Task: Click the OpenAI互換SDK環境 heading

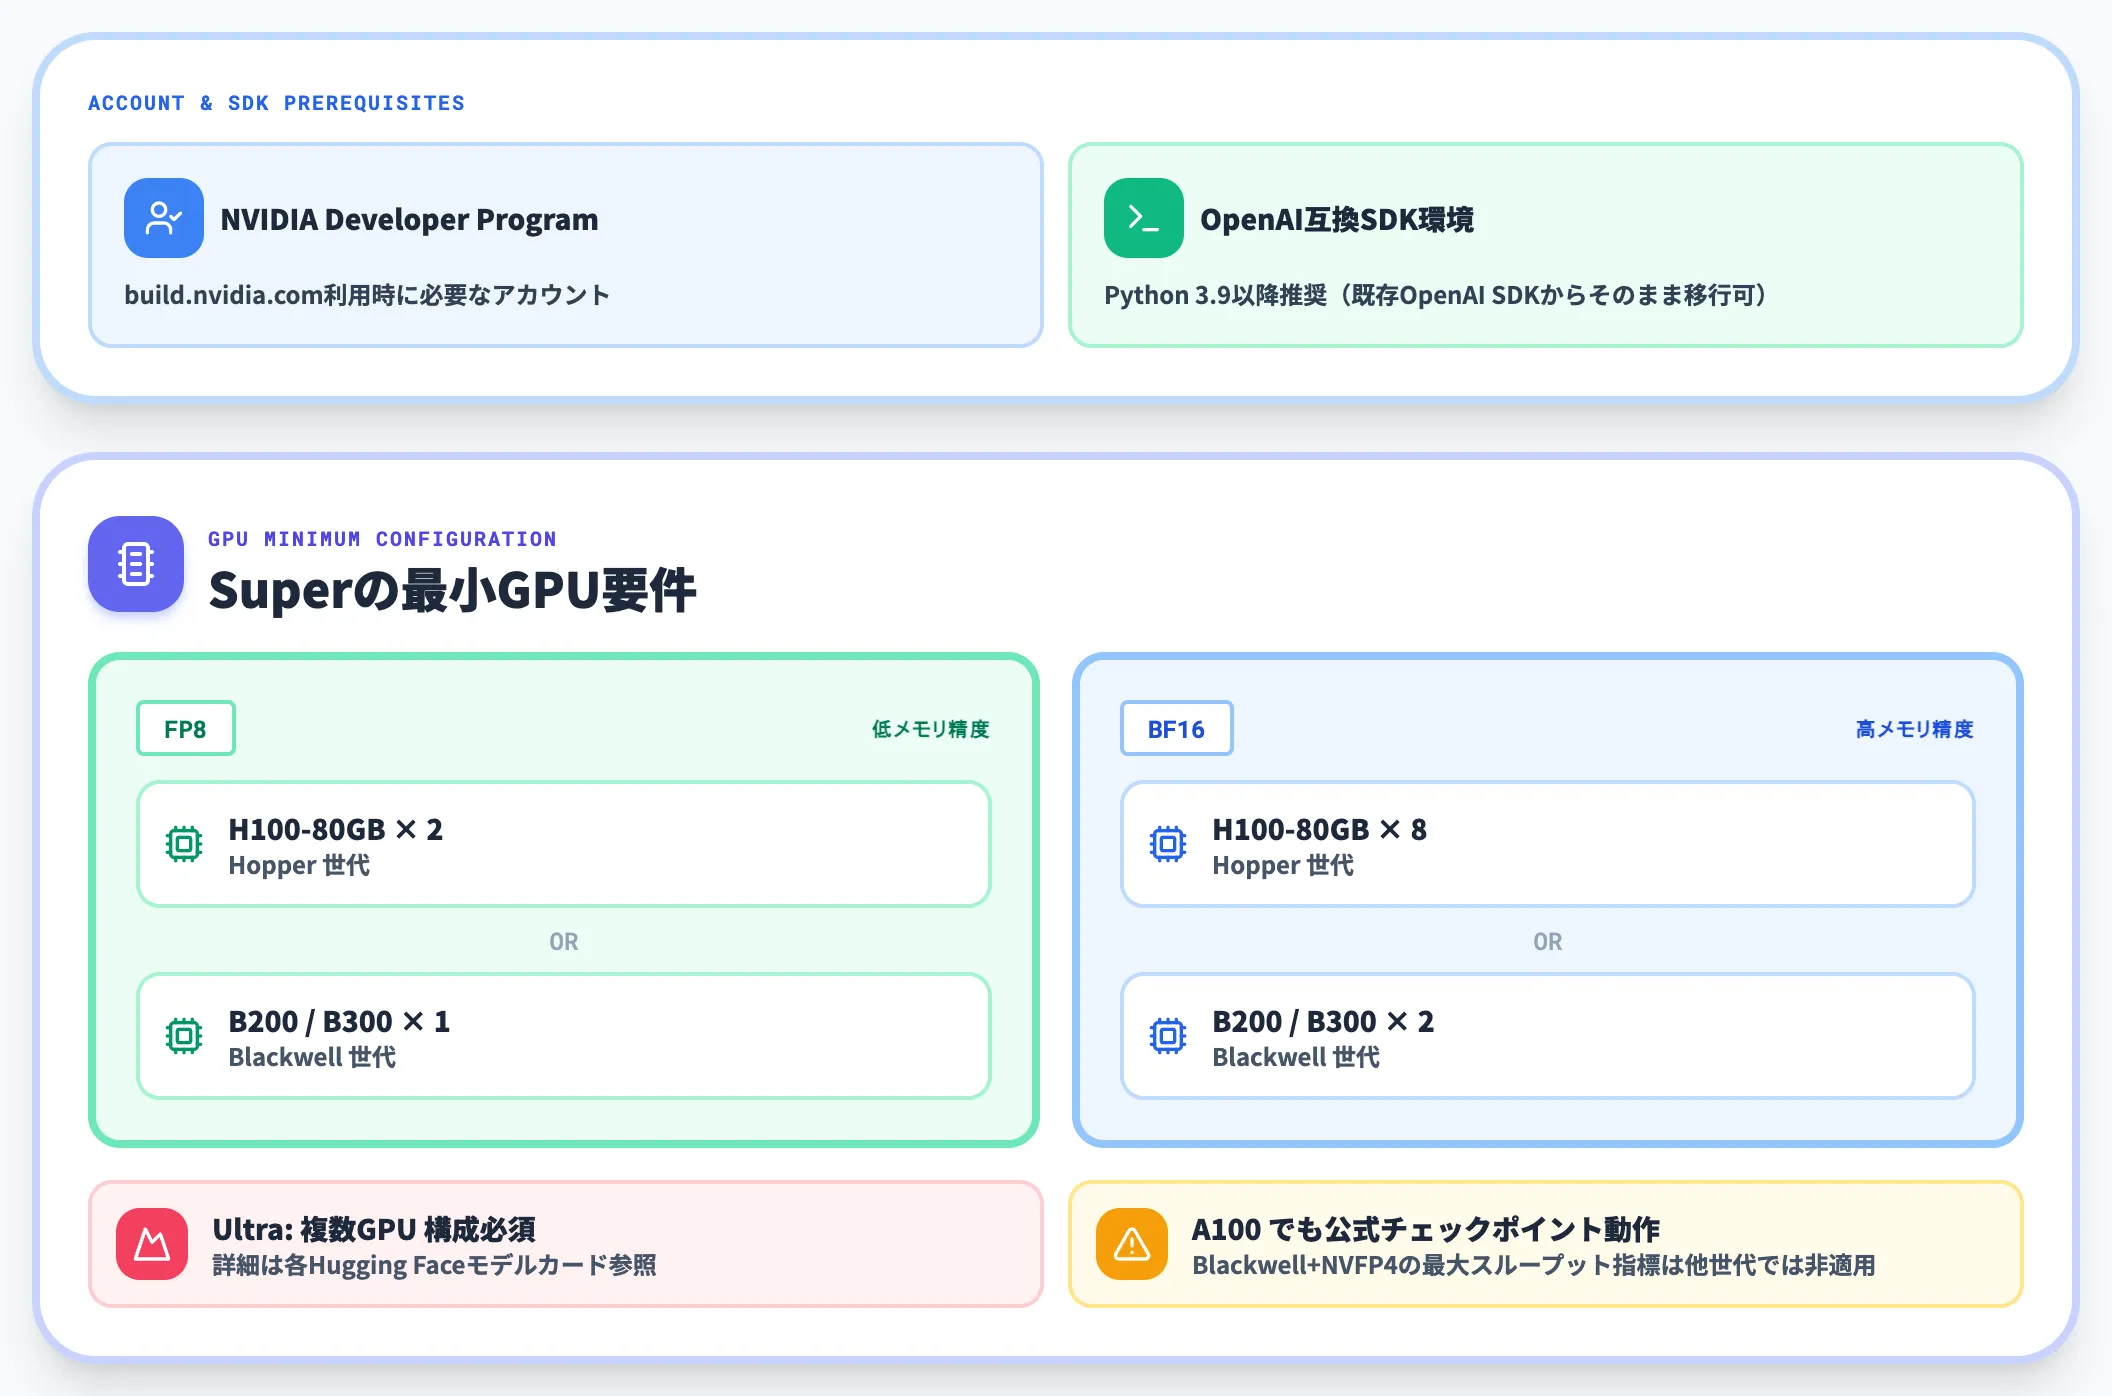Action: click(1337, 219)
